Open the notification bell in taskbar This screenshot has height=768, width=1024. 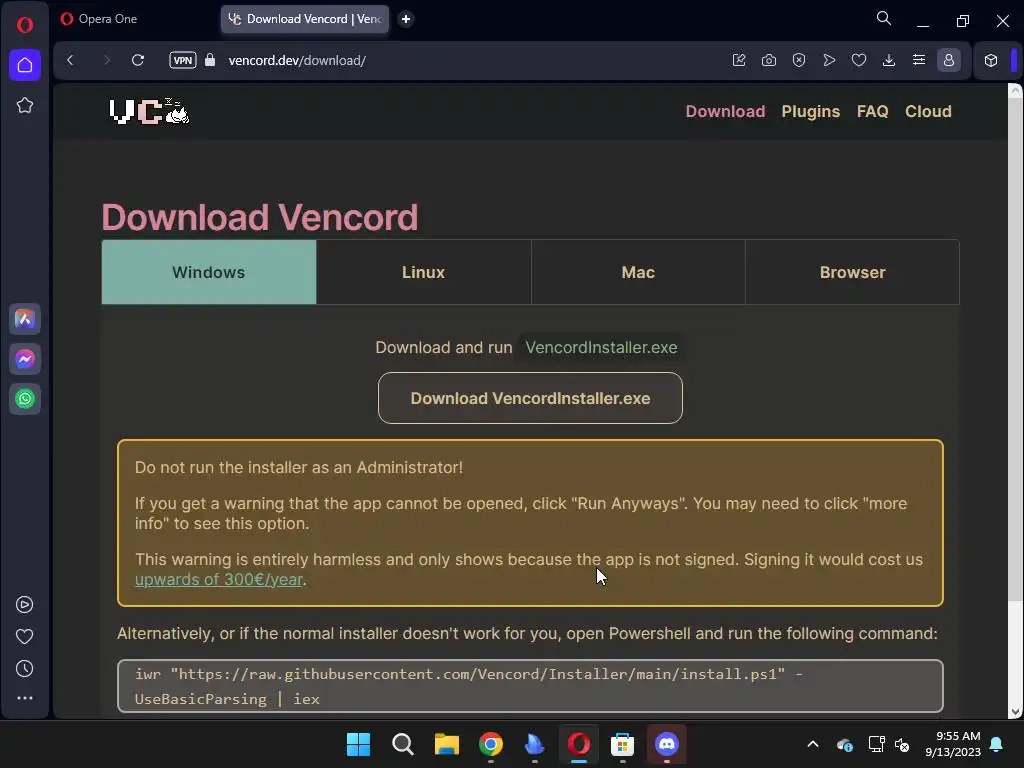(x=997, y=744)
